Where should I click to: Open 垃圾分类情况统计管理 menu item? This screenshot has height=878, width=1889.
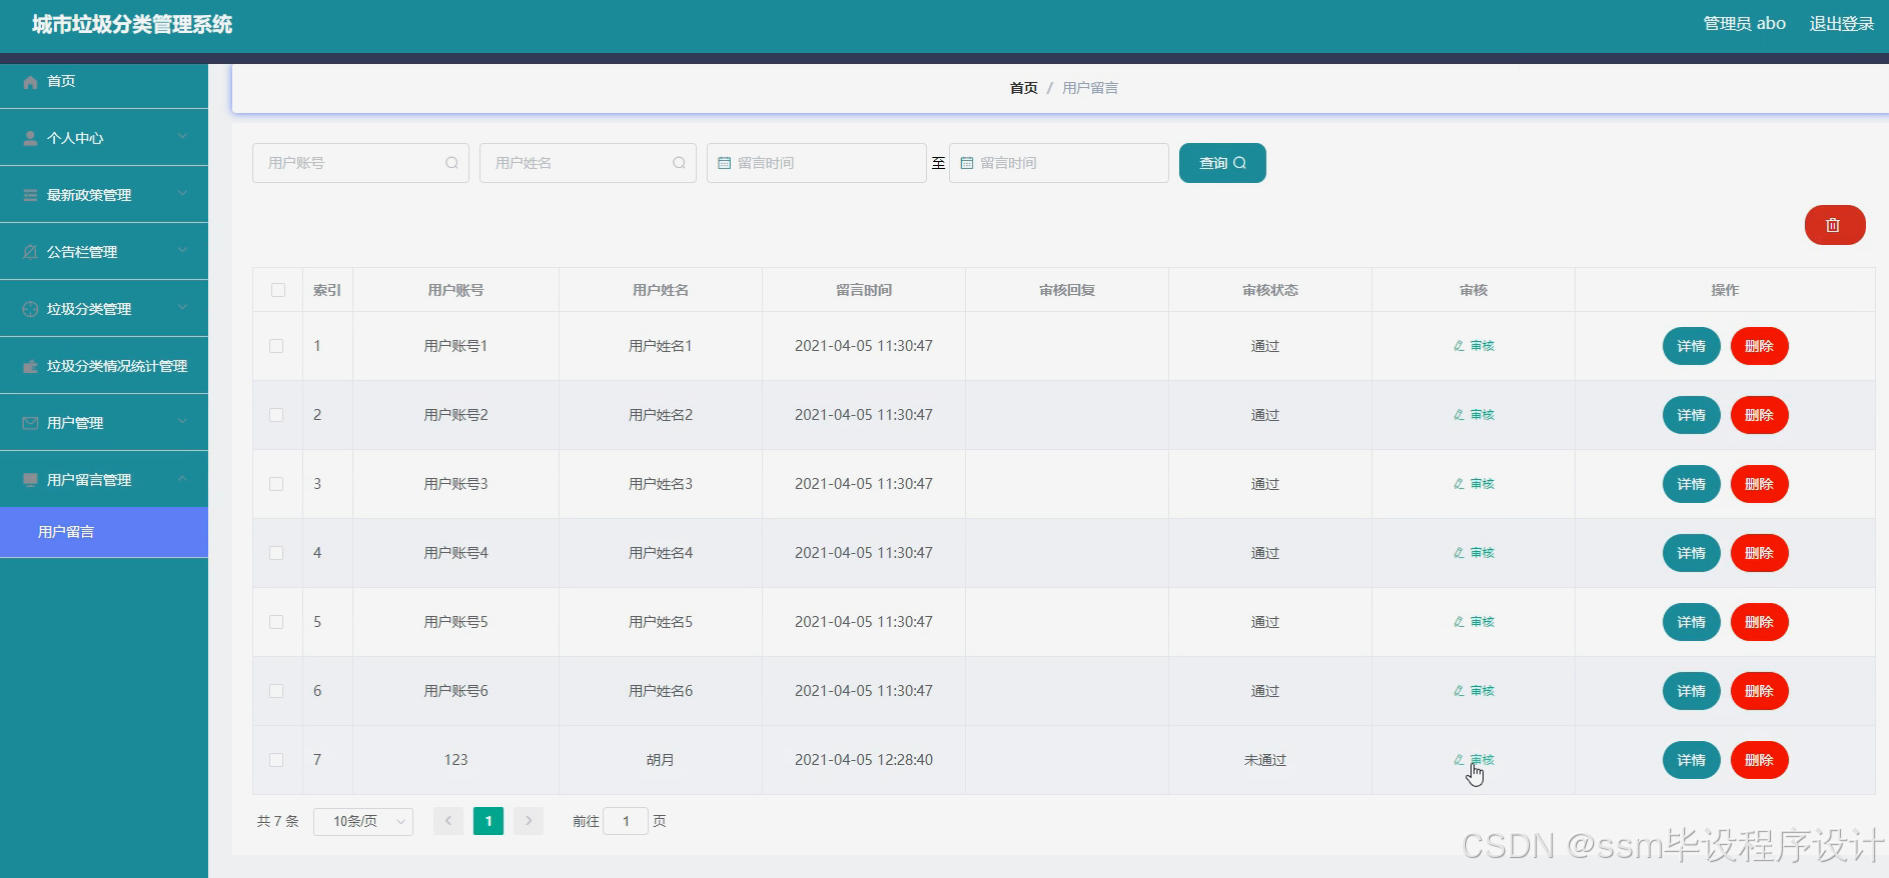coord(104,366)
